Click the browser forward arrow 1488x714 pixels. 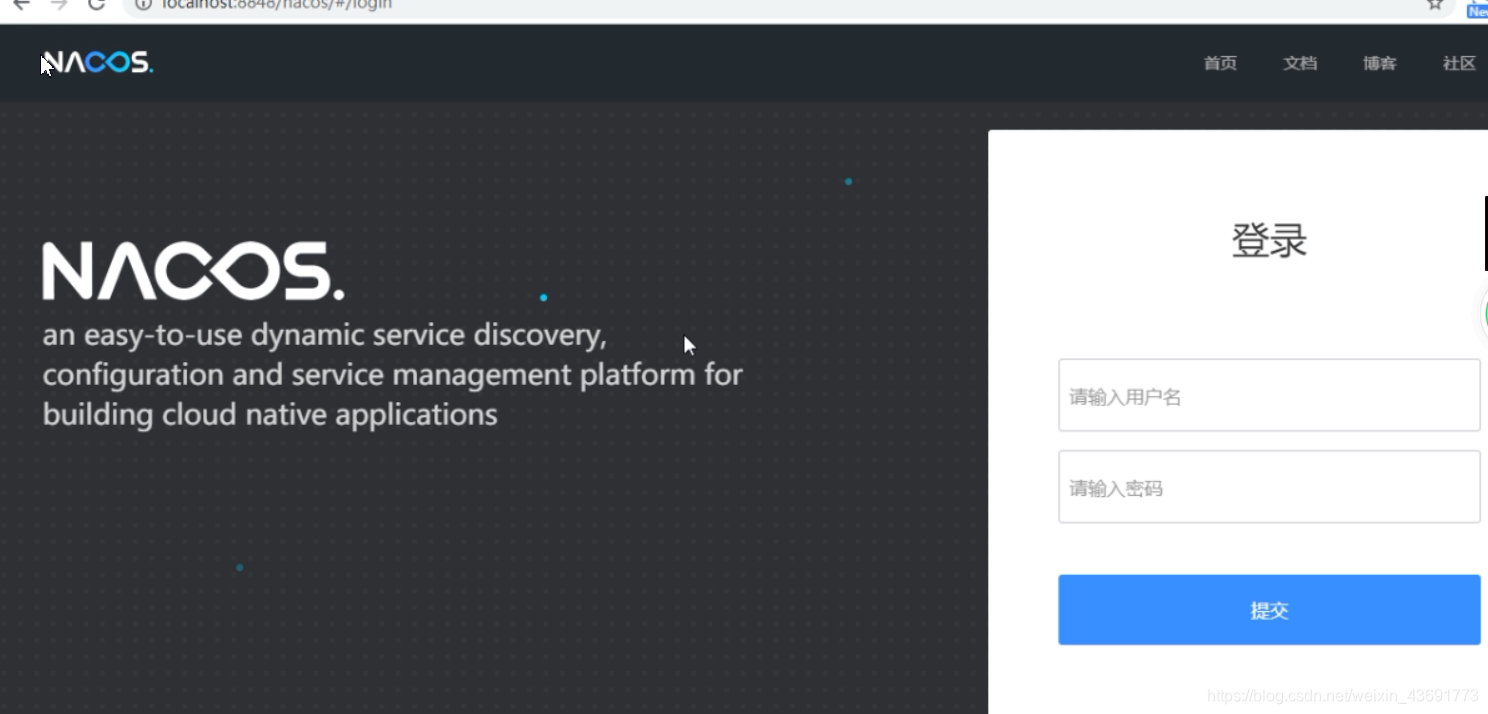(x=59, y=4)
